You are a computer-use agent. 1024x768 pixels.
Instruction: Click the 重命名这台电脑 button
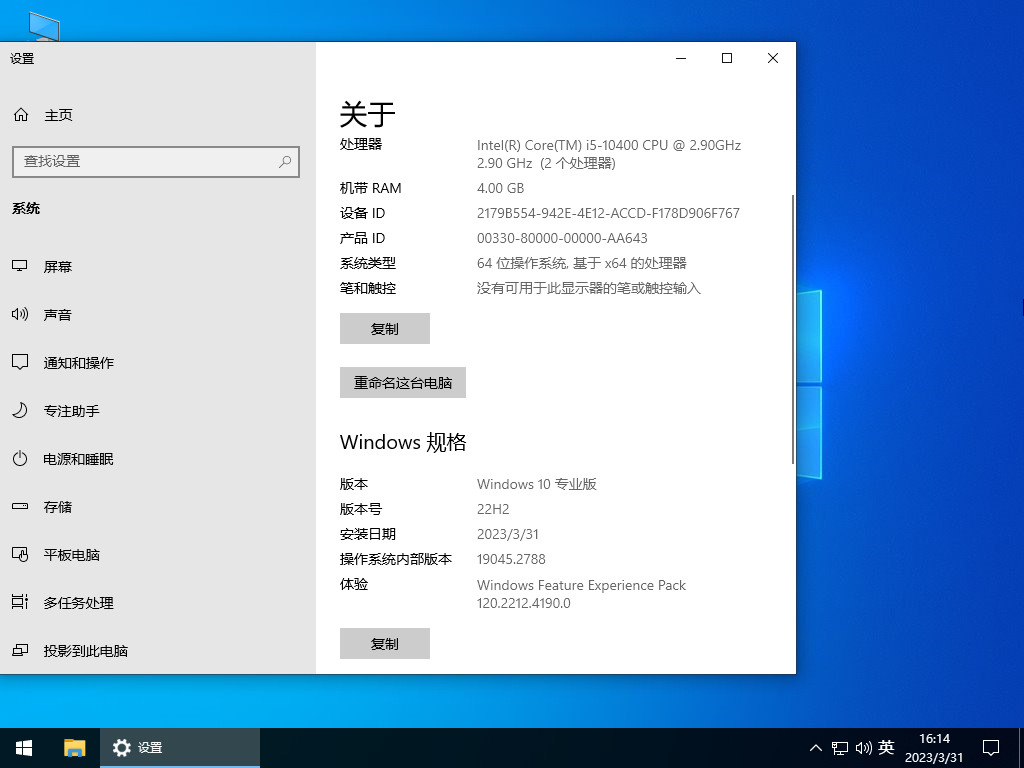(402, 383)
